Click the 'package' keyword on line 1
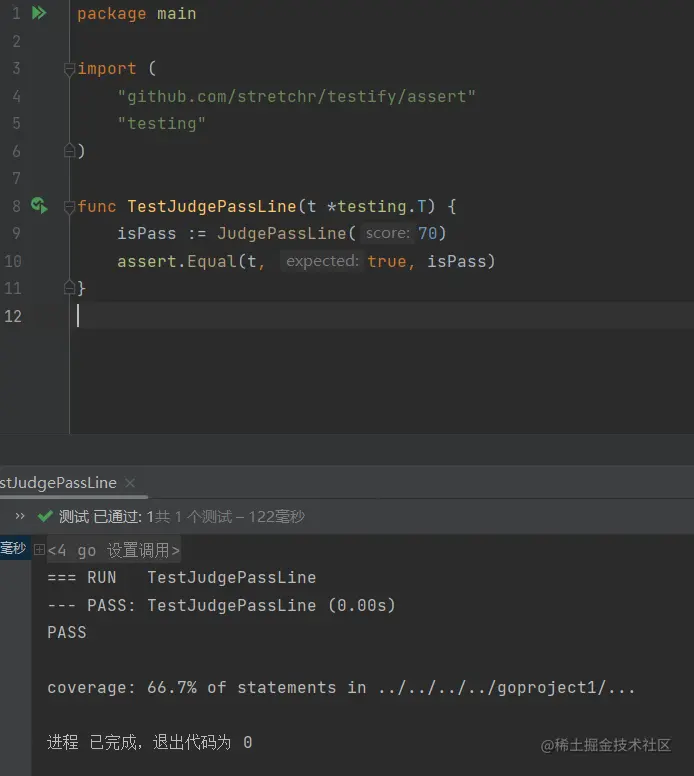 (111, 14)
